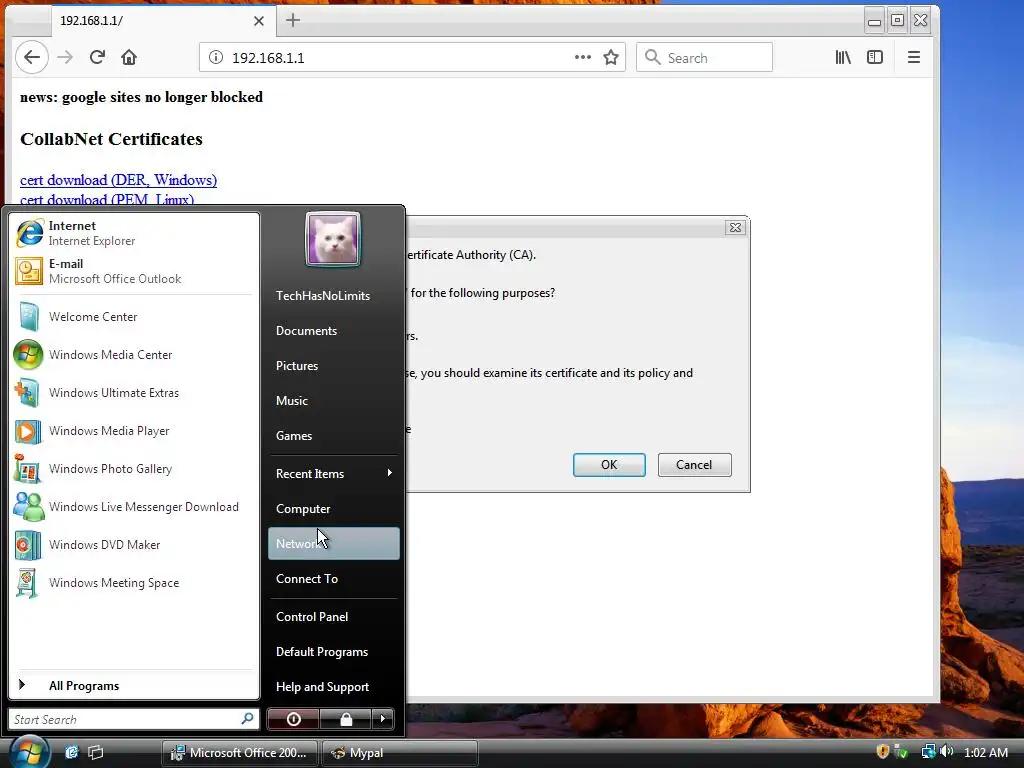
Task: Close the certificate dialog with X
Action: click(x=735, y=227)
